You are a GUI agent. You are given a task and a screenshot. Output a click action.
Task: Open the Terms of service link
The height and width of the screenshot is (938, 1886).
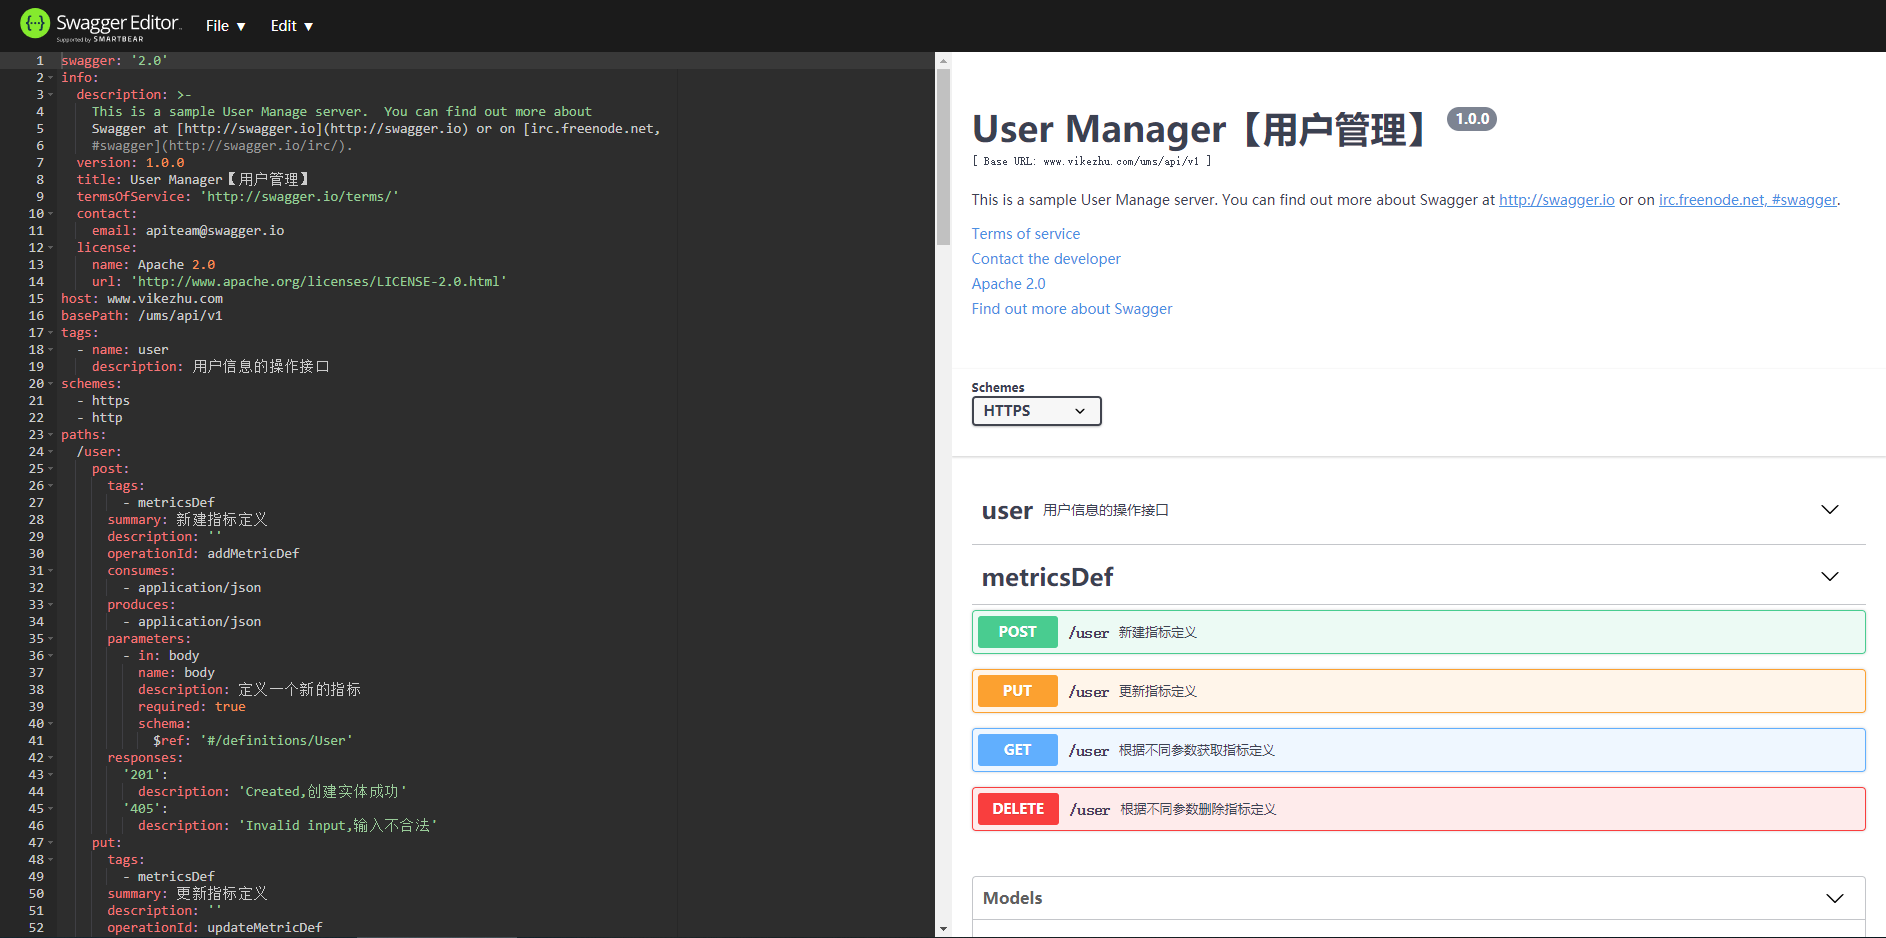coord(1025,234)
